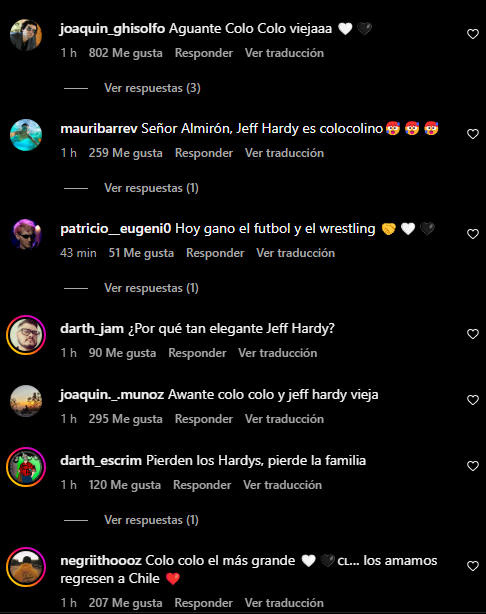This screenshot has height=614, width=486.
Task: Tap the heart on darth_jam's comment
Action: point(473,334)
